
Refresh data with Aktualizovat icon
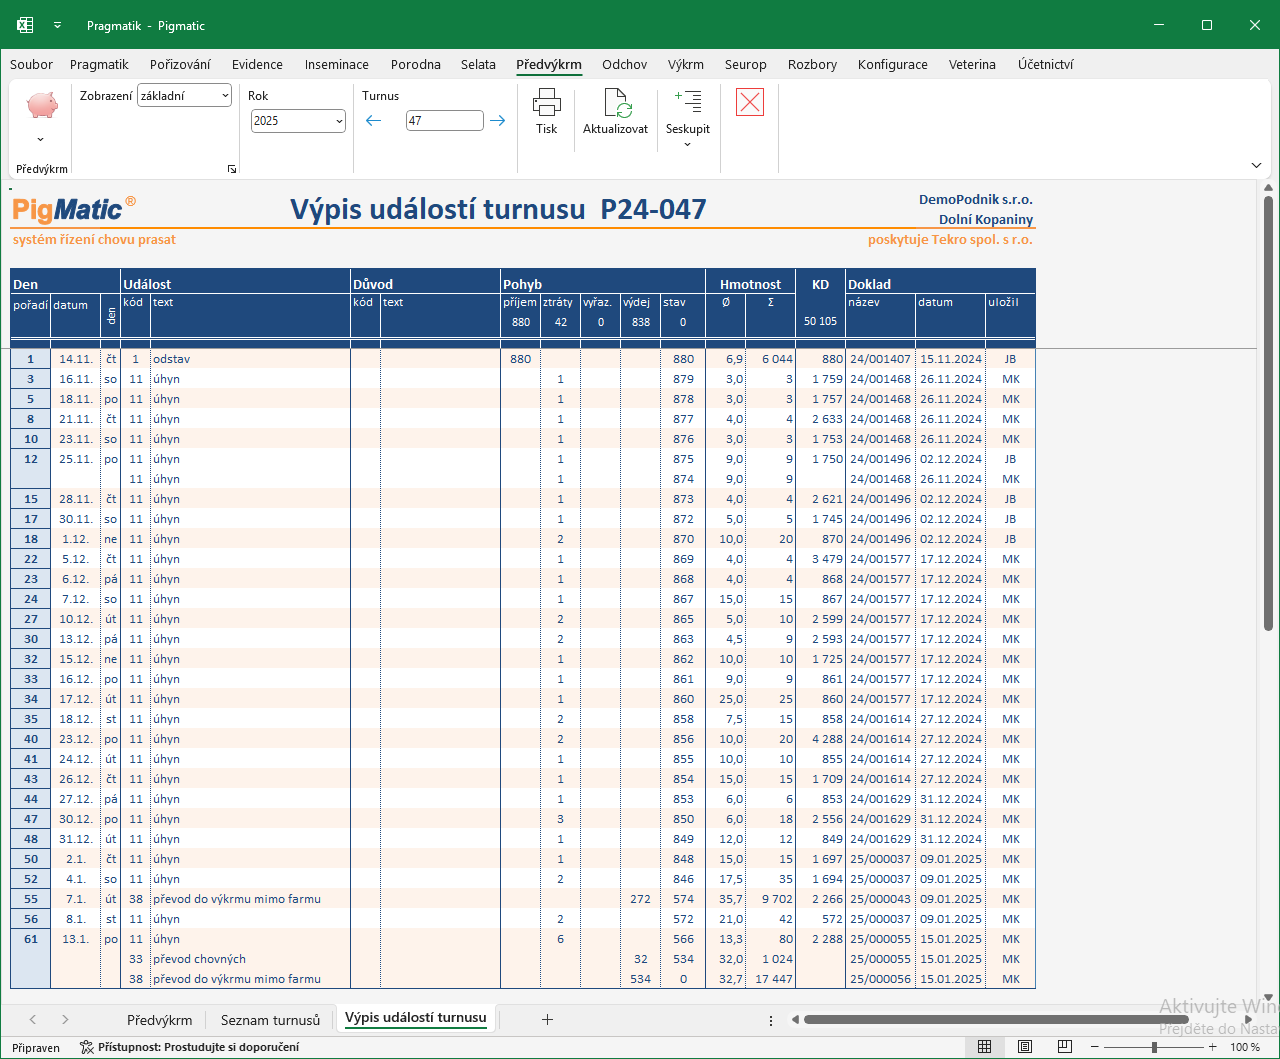(616, 102)
